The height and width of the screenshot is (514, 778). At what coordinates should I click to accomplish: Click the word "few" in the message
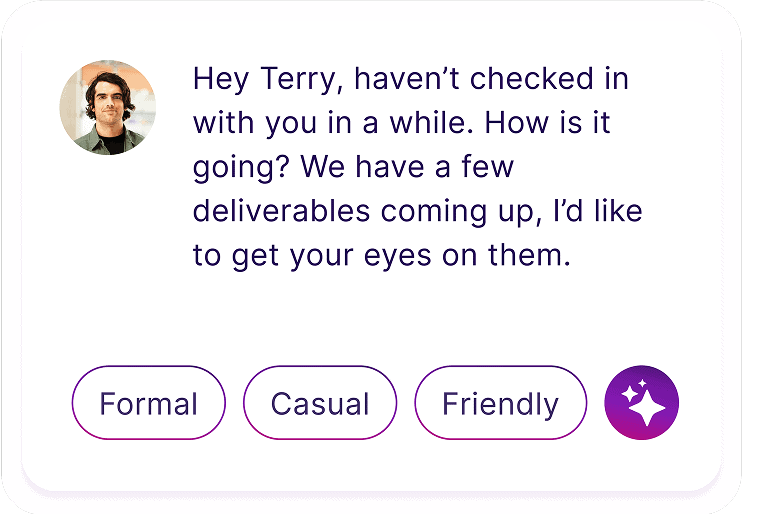click(485, 167)
